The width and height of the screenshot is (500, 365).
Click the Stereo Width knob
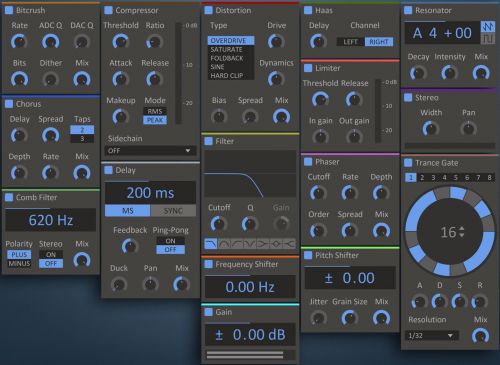click(x=431, y=129)
